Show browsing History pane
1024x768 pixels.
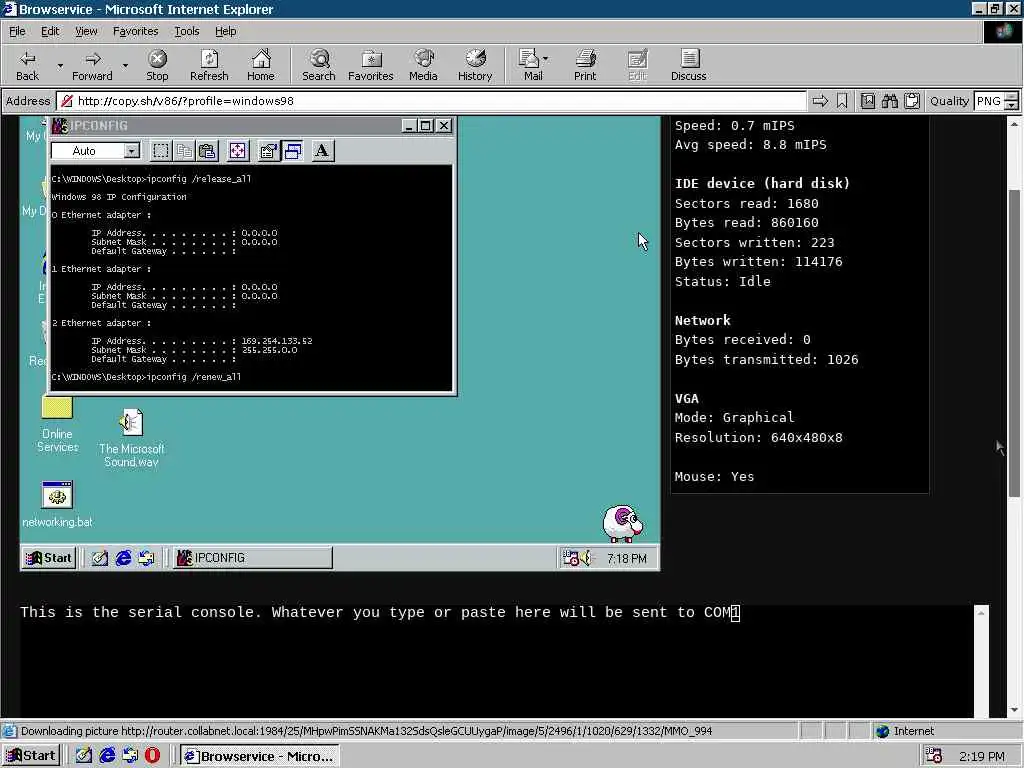[x=475, y=65]
